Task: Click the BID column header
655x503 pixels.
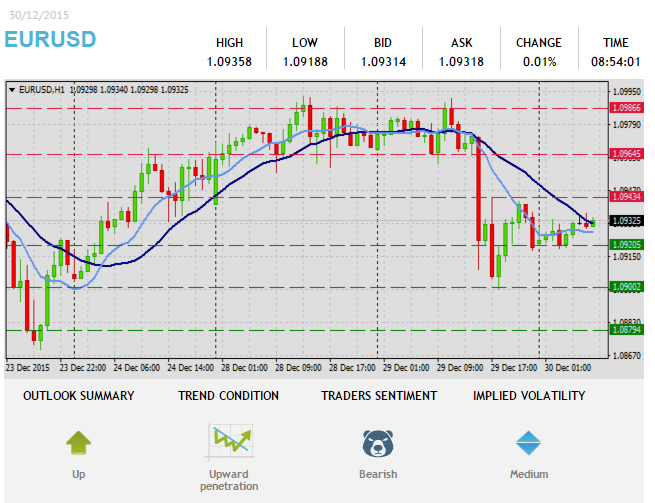Action: click(x=383, y=43)
